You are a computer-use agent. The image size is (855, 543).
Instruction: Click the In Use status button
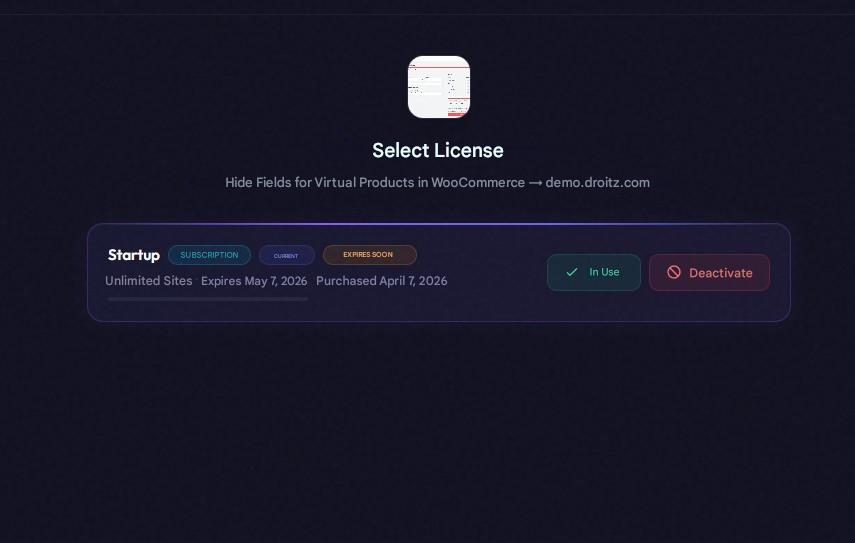594,272
